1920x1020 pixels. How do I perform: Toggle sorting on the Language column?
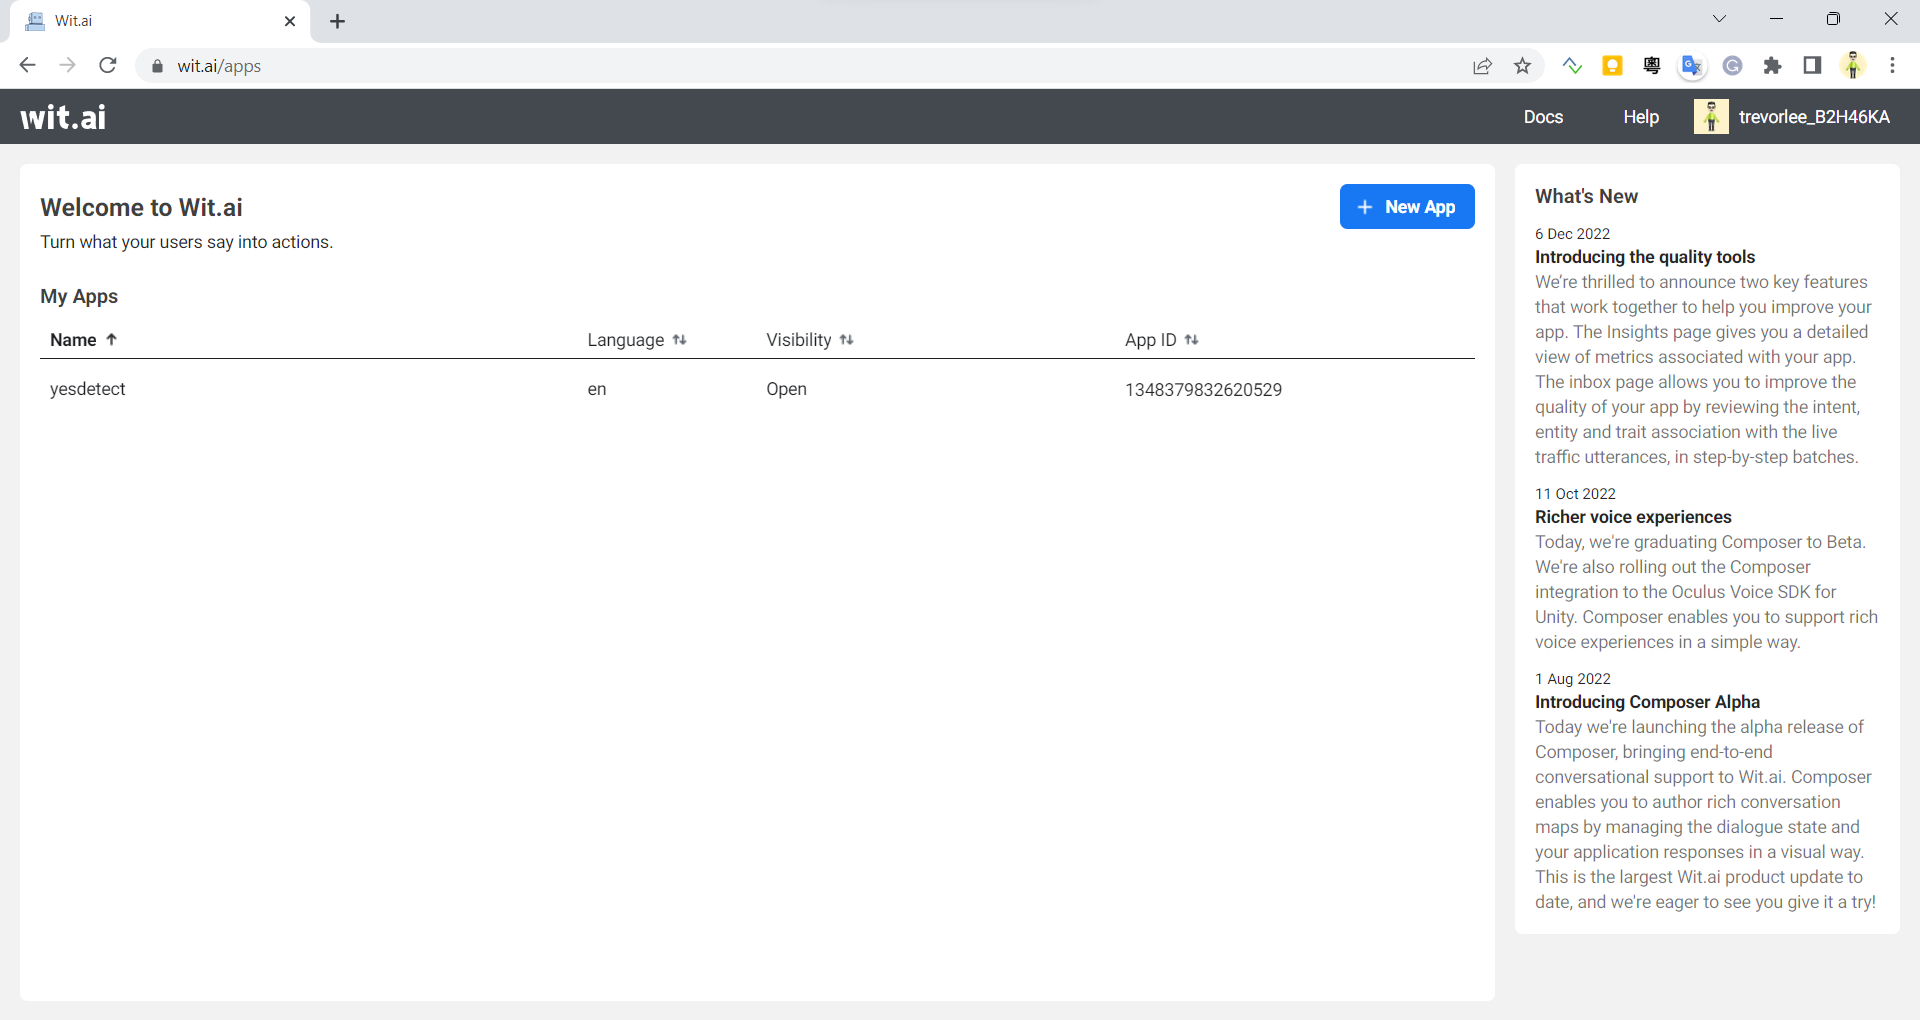point(679,340)
